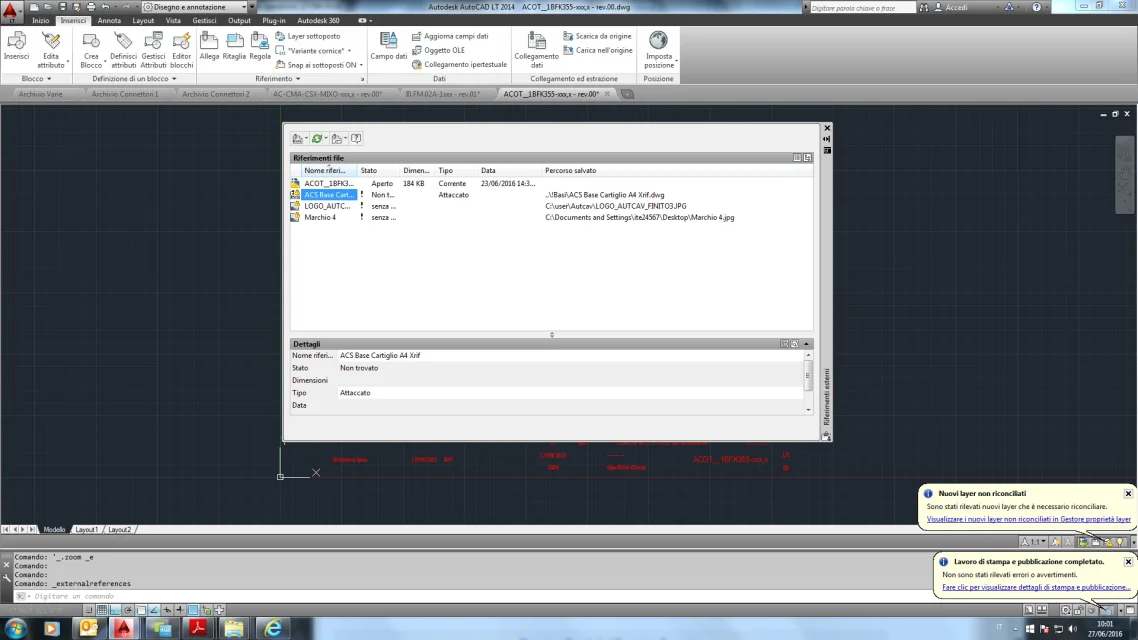The width and height of the screenshot is (1138, 640).
Task: Click the search keyword input box
Action: click(x=862, y=7)
